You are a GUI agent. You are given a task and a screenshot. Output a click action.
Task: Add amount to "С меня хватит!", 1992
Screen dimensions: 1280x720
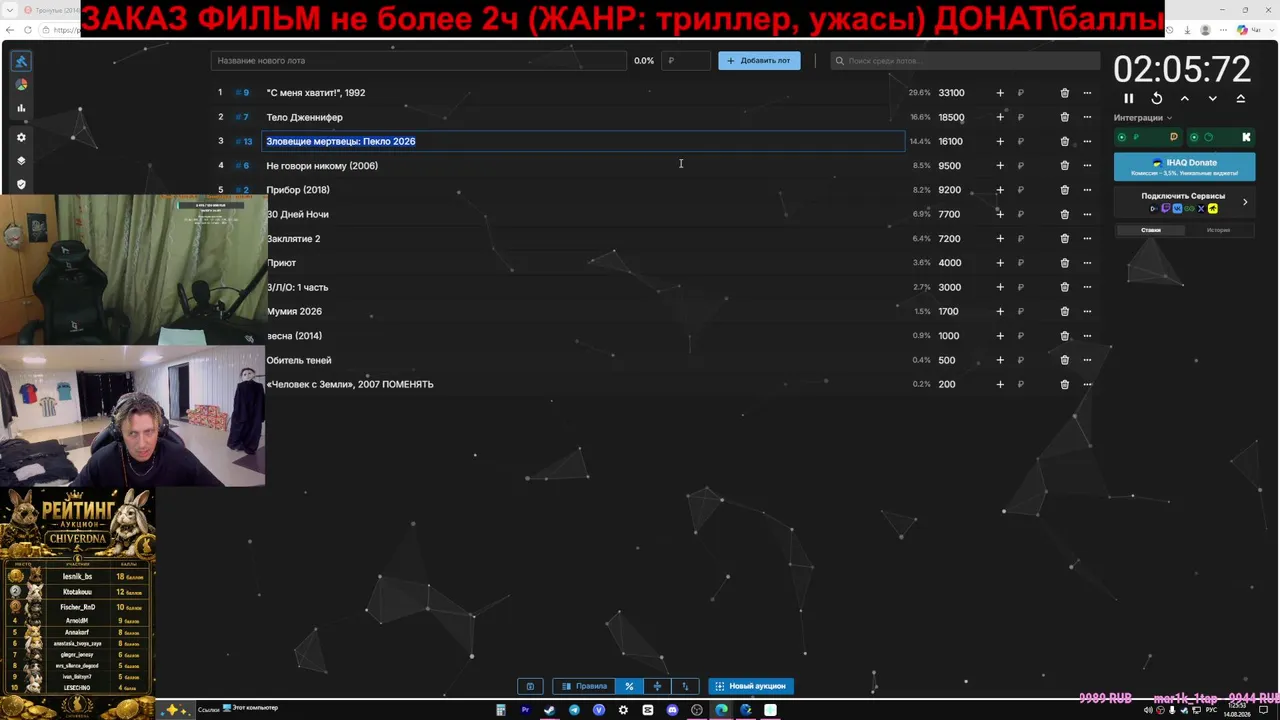pyautogui.click(x=1000, y=93)
